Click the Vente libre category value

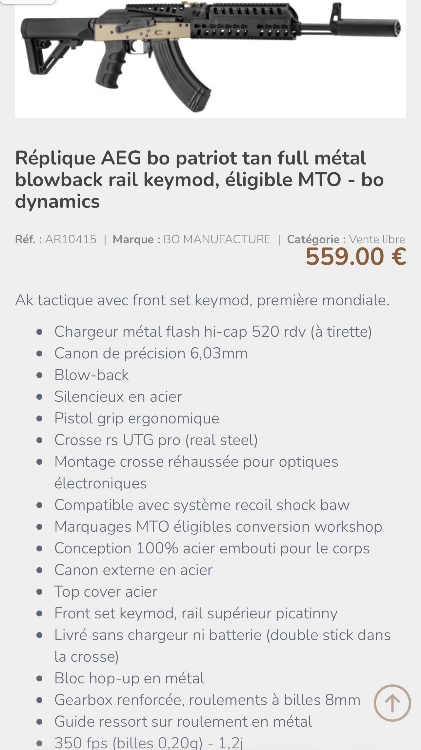pyautogui.click(x=377, y=239)
